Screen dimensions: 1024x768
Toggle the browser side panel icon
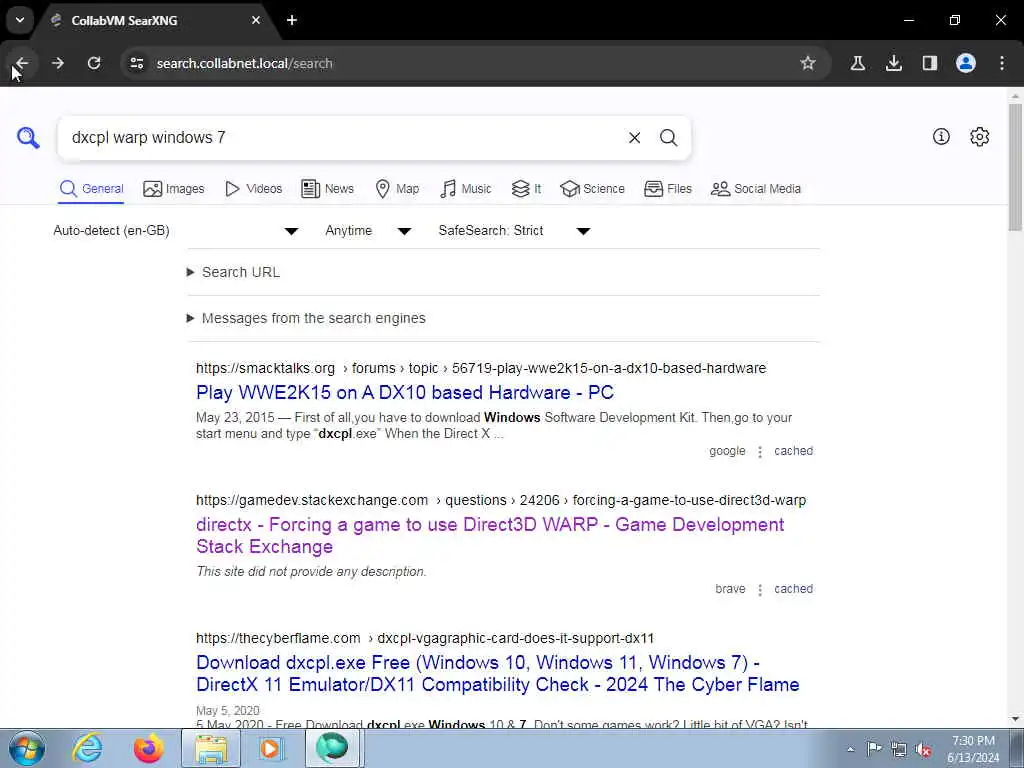(929, 63)
